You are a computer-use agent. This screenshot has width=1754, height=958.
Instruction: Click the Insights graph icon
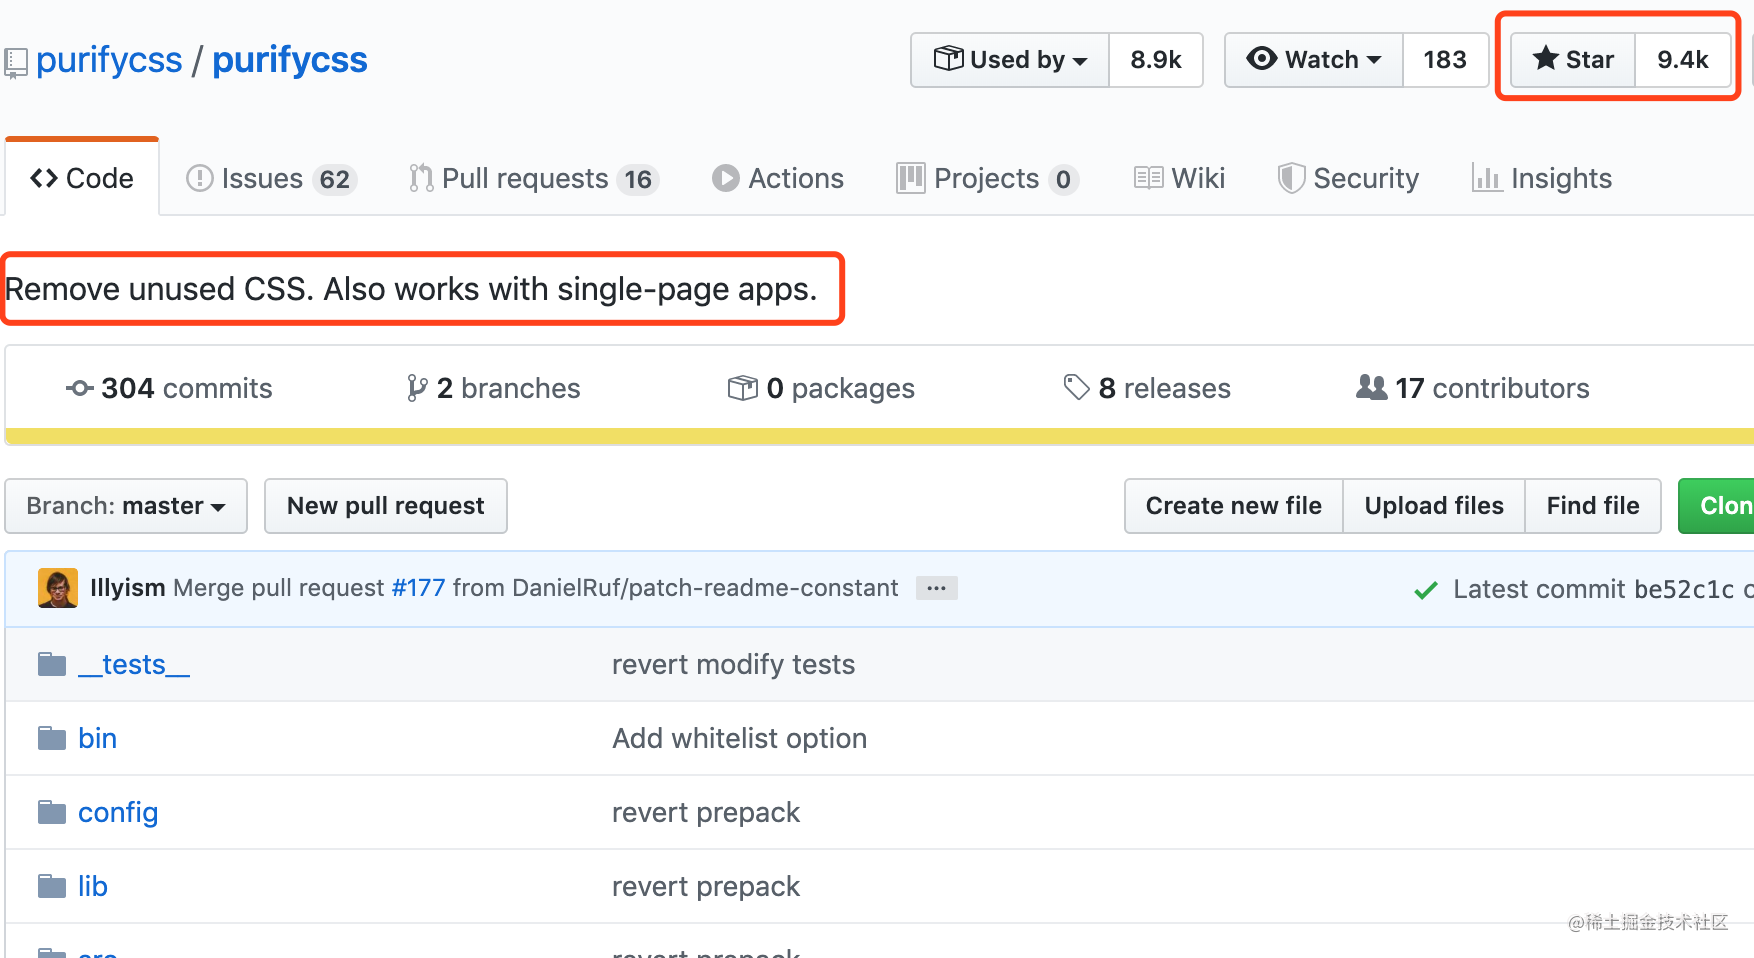(1487, 178)
